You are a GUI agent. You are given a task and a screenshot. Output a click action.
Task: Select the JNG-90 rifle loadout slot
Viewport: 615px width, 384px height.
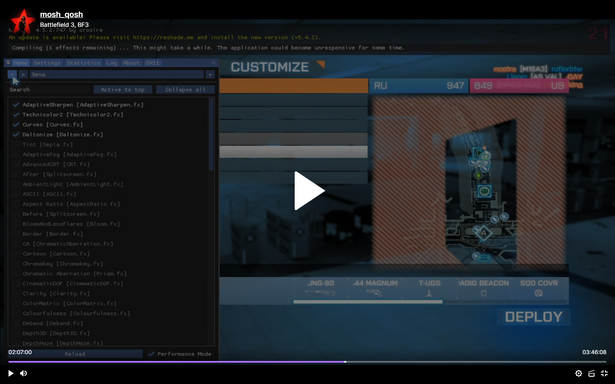320,289
